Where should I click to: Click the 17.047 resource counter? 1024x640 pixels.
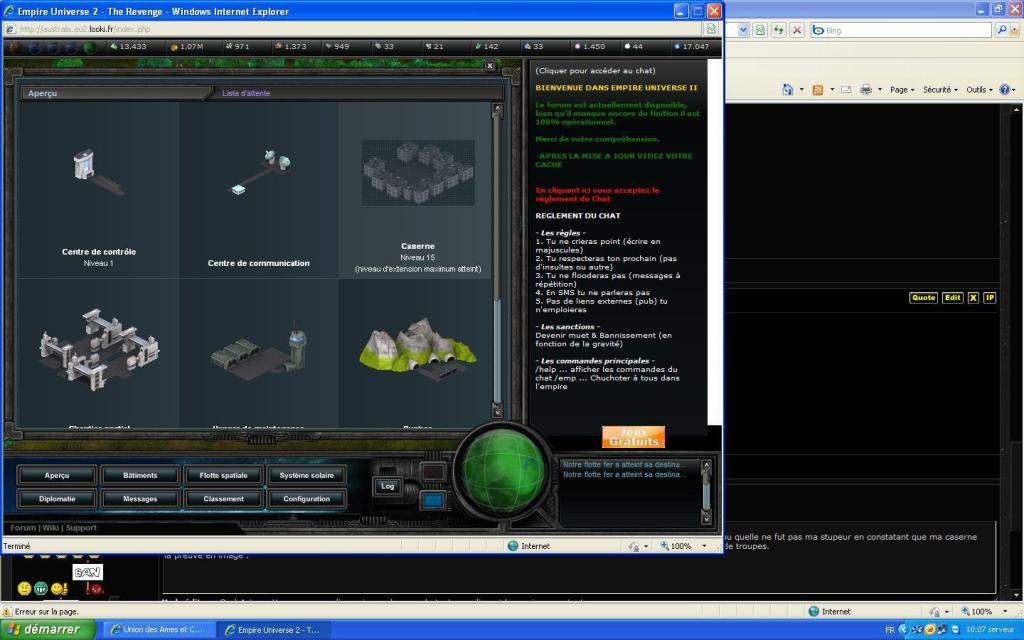click(x=692, y=47)
